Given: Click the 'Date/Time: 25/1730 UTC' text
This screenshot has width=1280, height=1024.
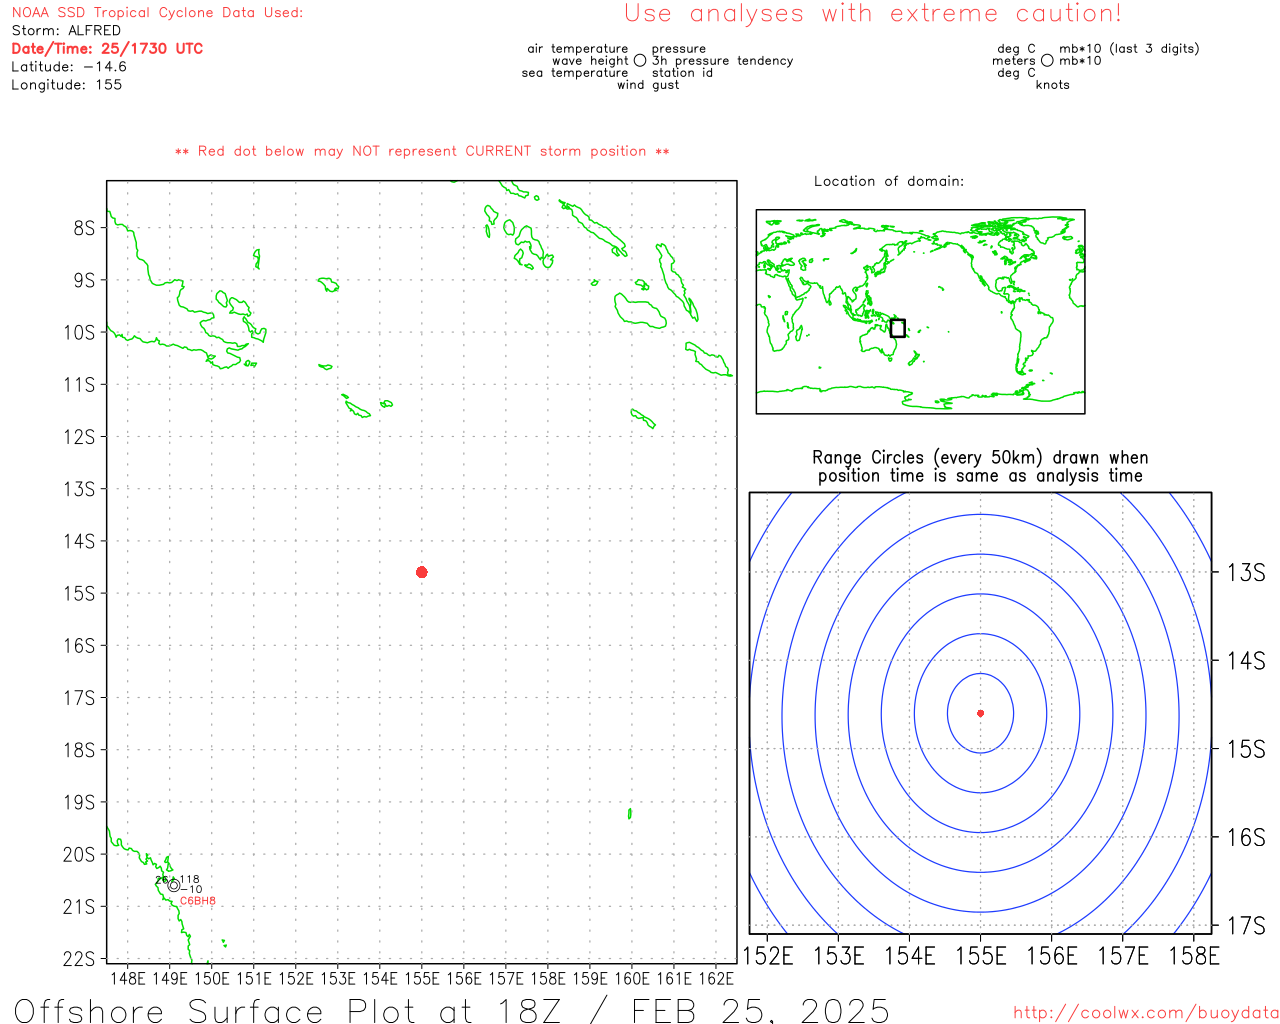Looking at the screenshot, I should 107,48.
